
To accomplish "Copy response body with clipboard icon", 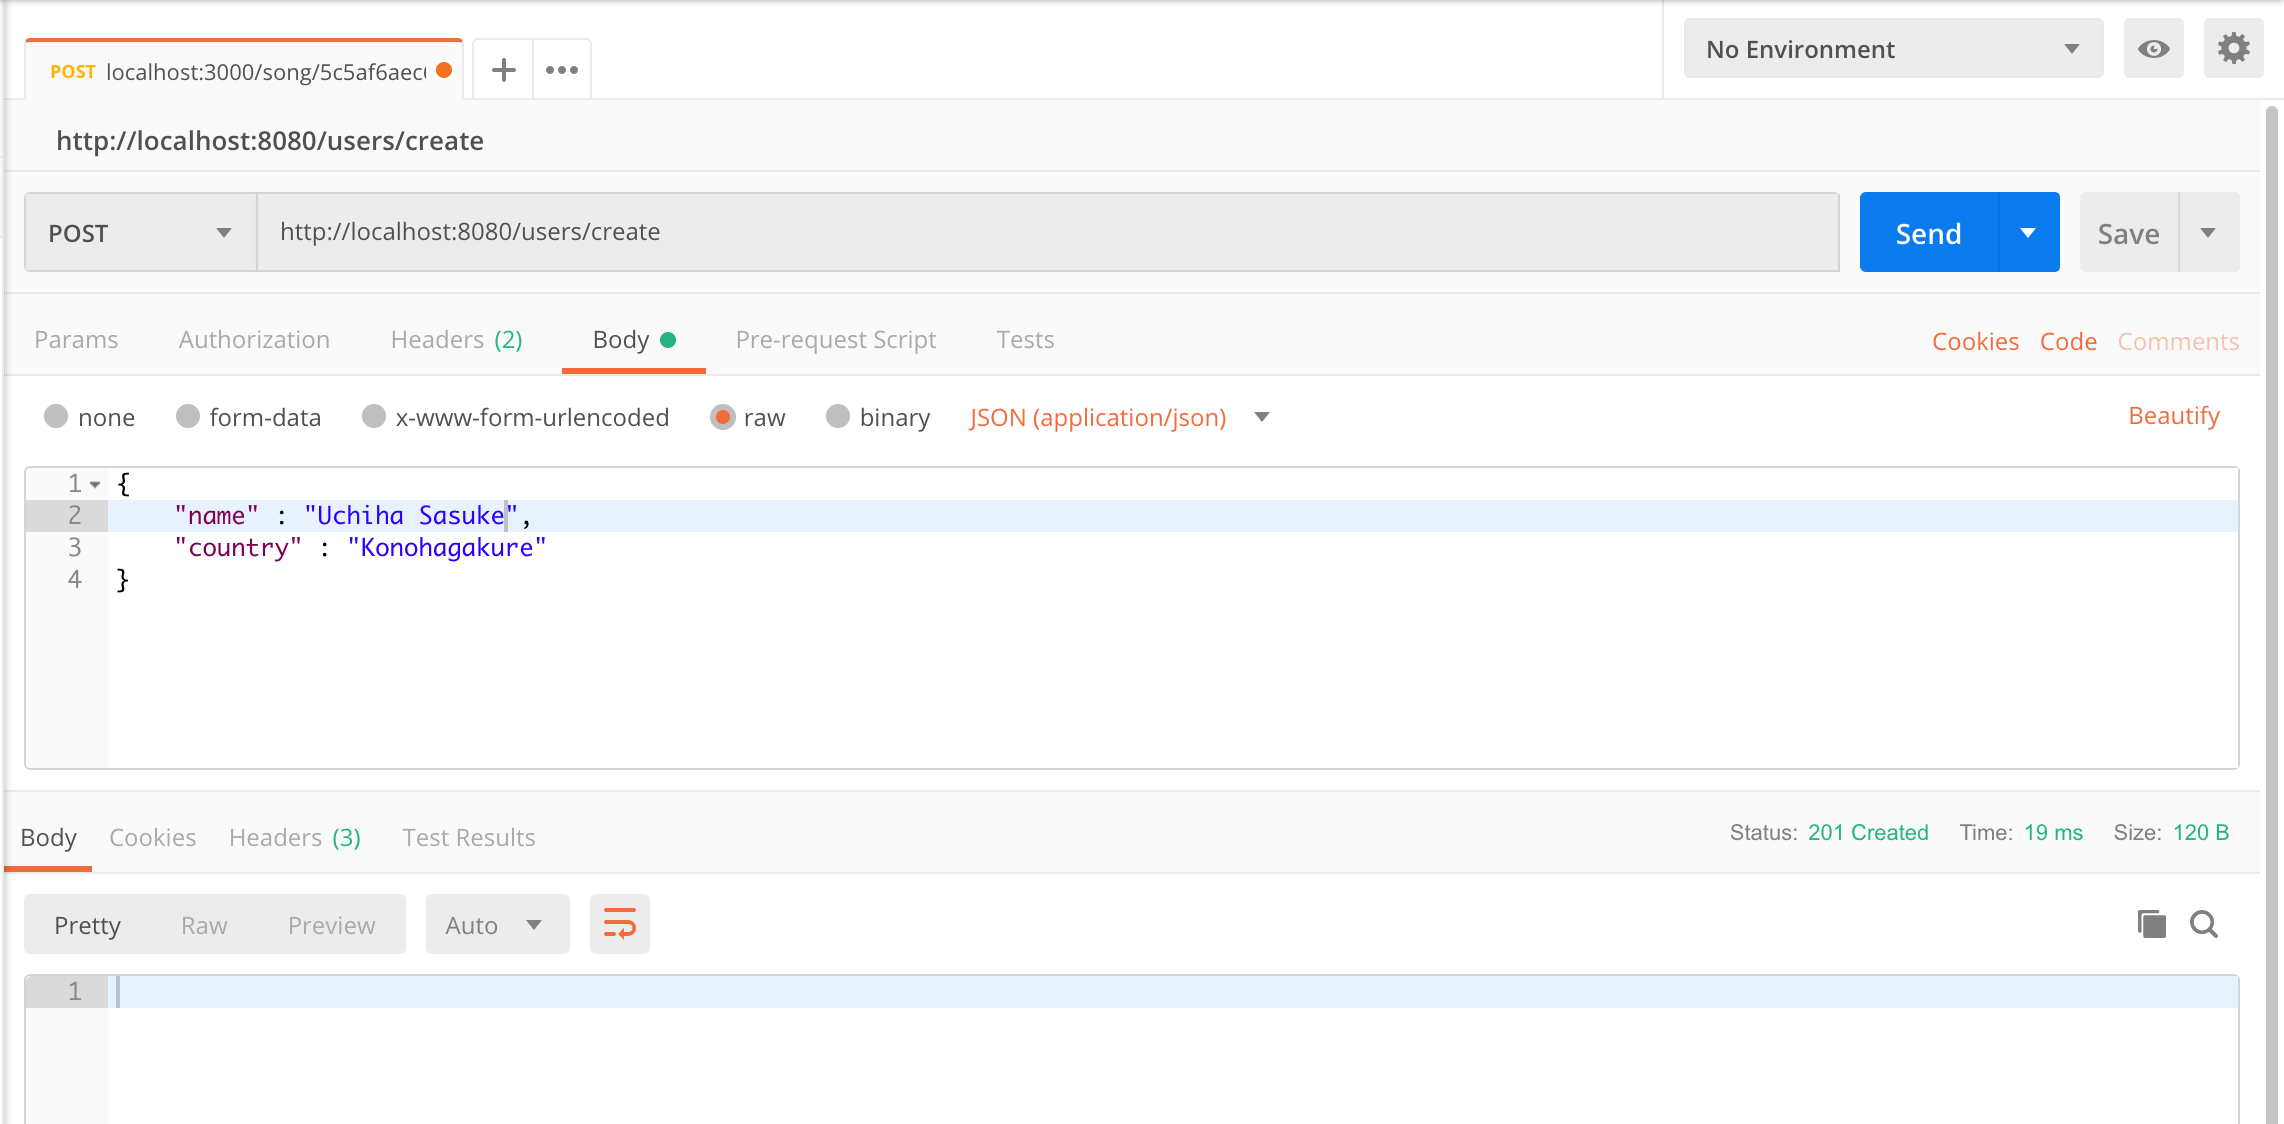I will [2151, 924].
